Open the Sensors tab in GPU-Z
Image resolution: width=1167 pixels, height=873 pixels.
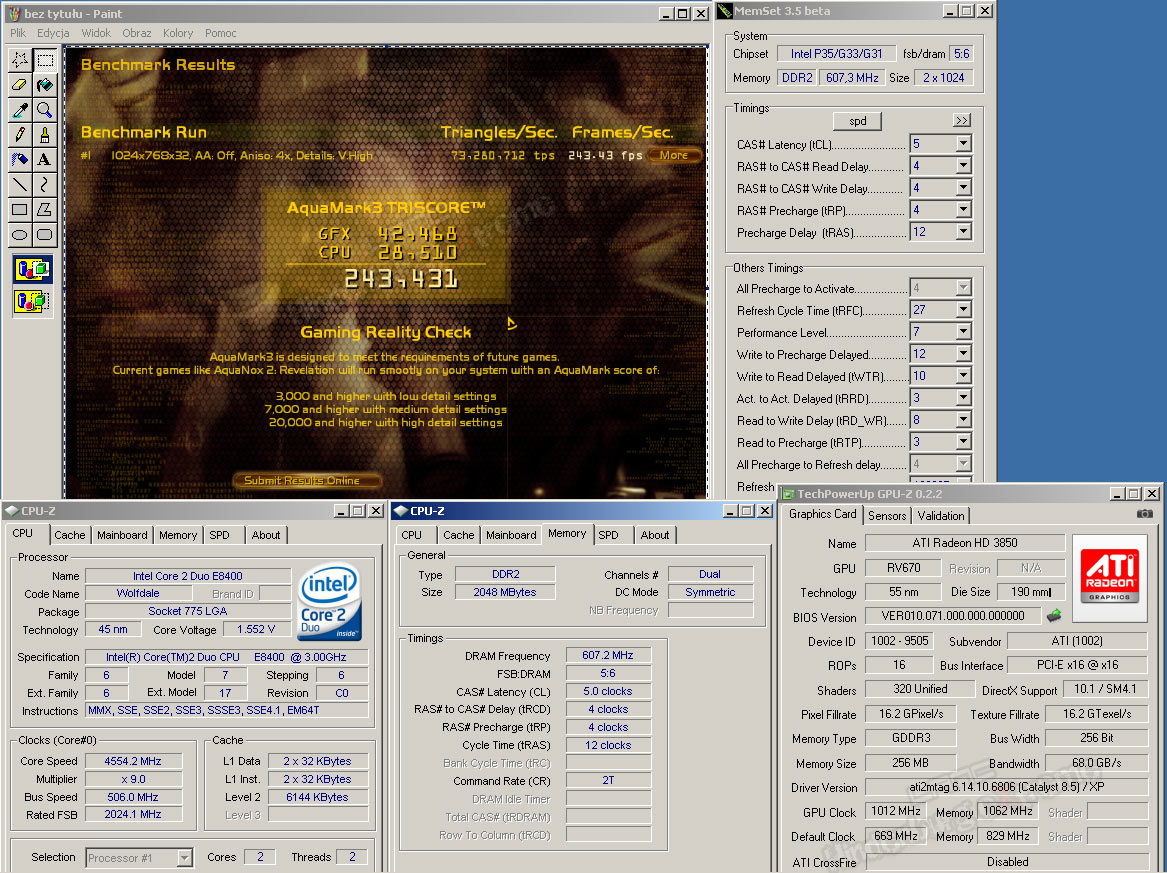click(887, 516)
